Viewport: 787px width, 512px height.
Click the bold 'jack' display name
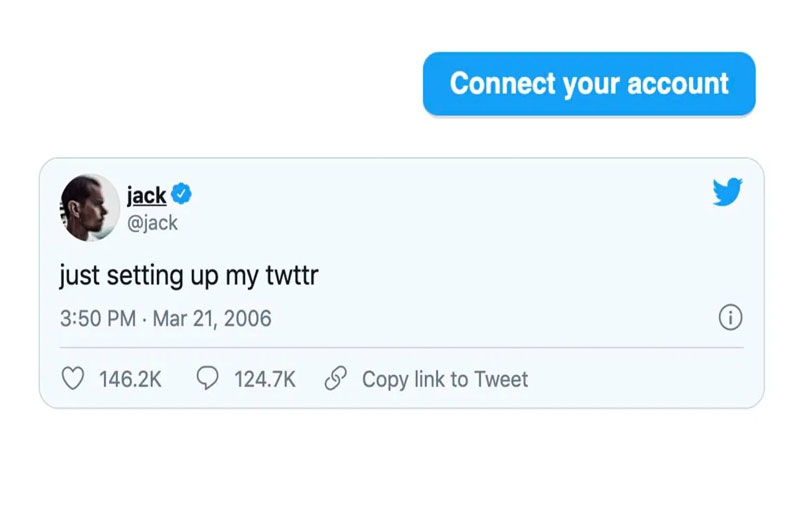coord(146,194)
